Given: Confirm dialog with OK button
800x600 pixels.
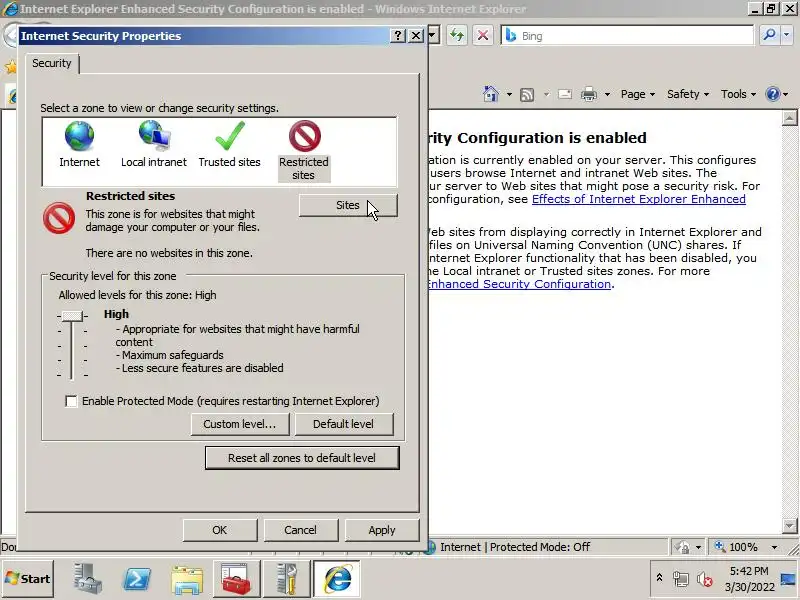Looking at the screenshot, I should pyautogui.click(x=220, y=530).
